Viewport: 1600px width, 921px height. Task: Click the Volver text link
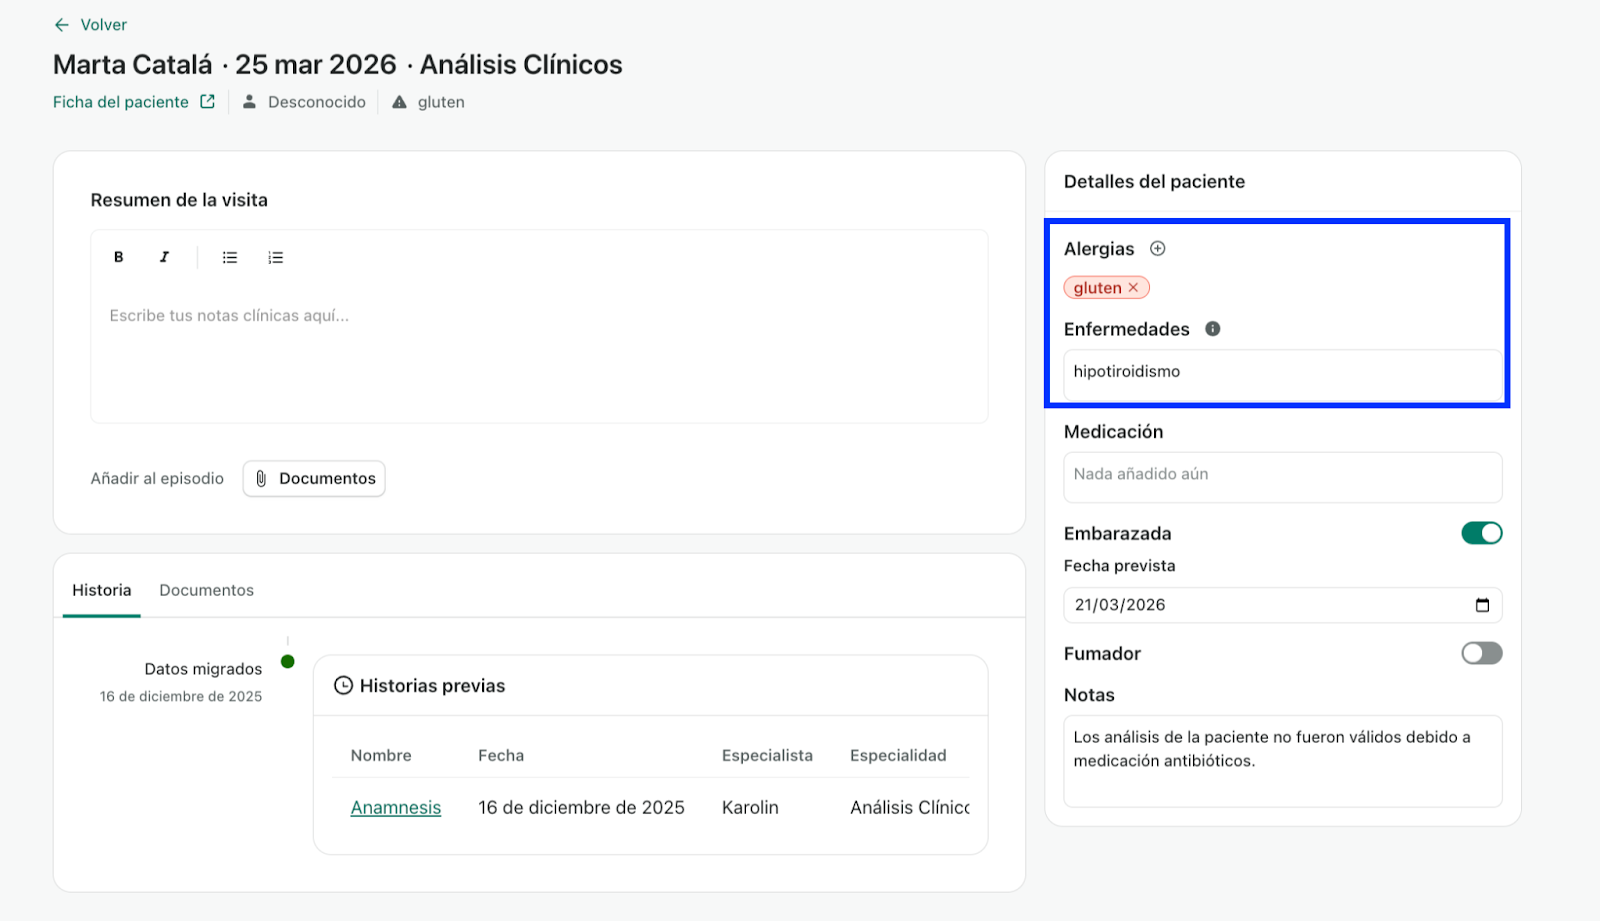[104, 25]
